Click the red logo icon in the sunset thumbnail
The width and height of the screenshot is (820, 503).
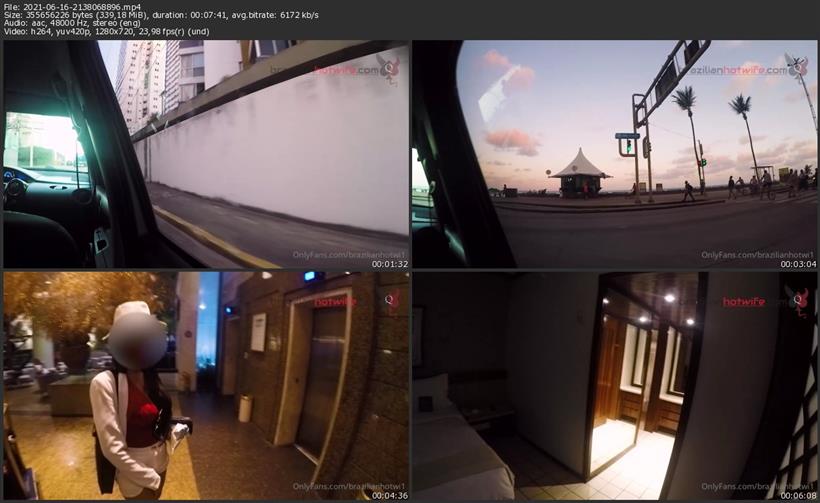797,68
